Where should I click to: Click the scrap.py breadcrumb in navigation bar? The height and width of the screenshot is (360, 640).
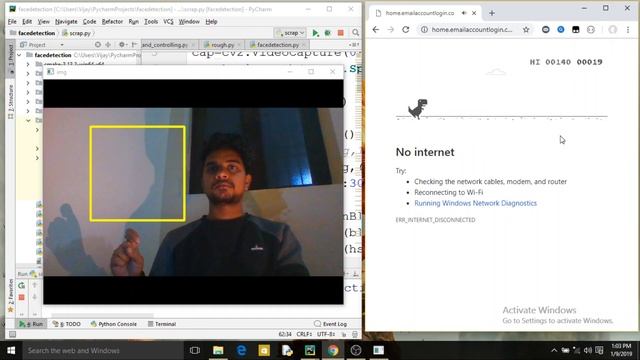pyautogui.click(x=77, y=33)
